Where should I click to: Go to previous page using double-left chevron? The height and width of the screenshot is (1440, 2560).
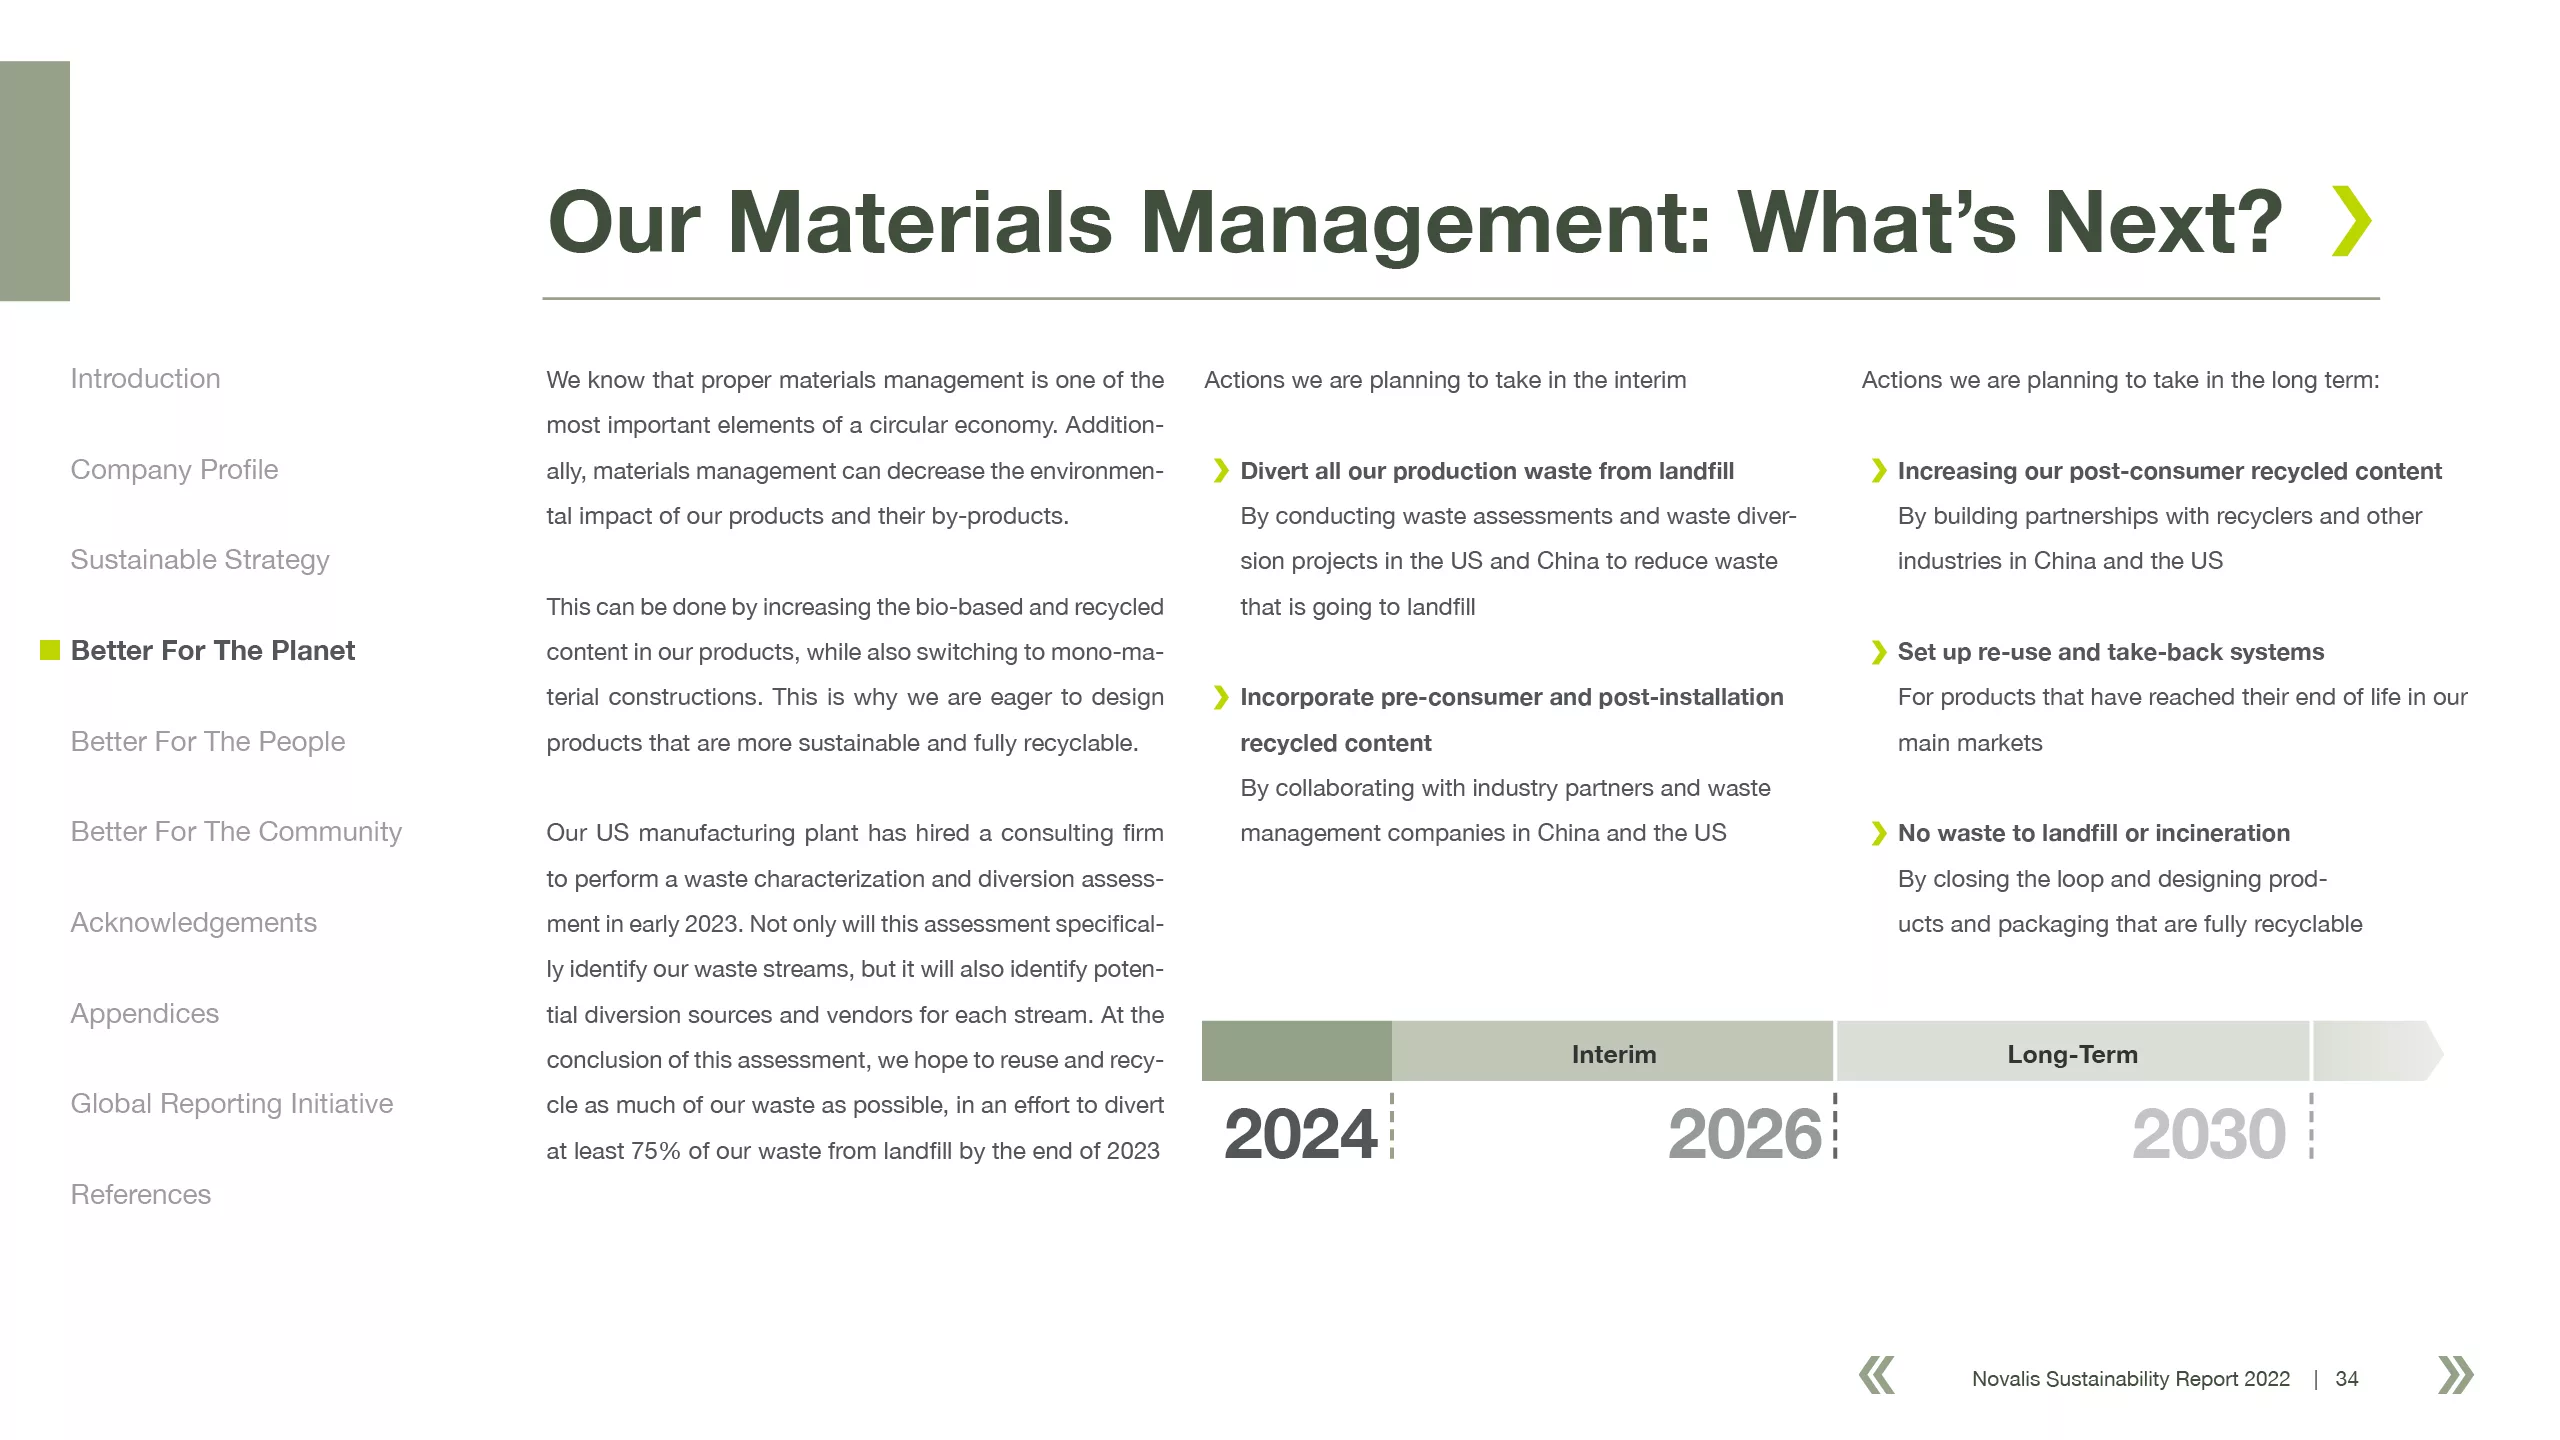tap(1877, 1375)
